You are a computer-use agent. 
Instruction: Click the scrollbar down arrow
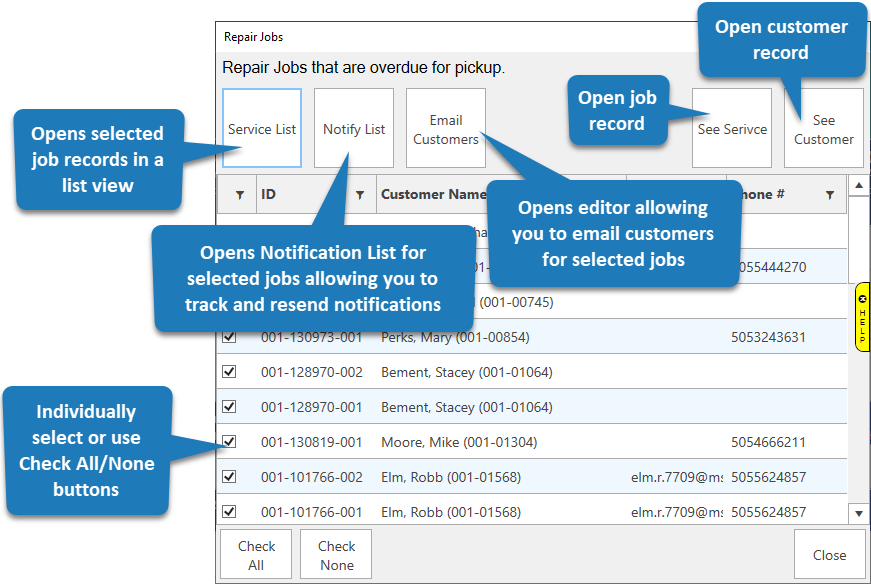[x=858, y=513]
